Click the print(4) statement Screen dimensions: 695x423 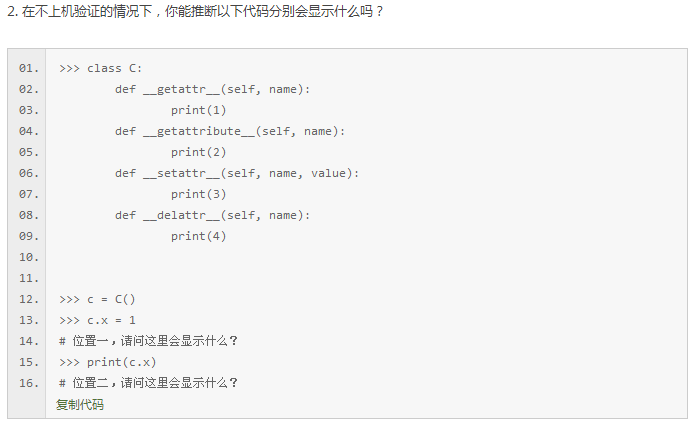199,236
